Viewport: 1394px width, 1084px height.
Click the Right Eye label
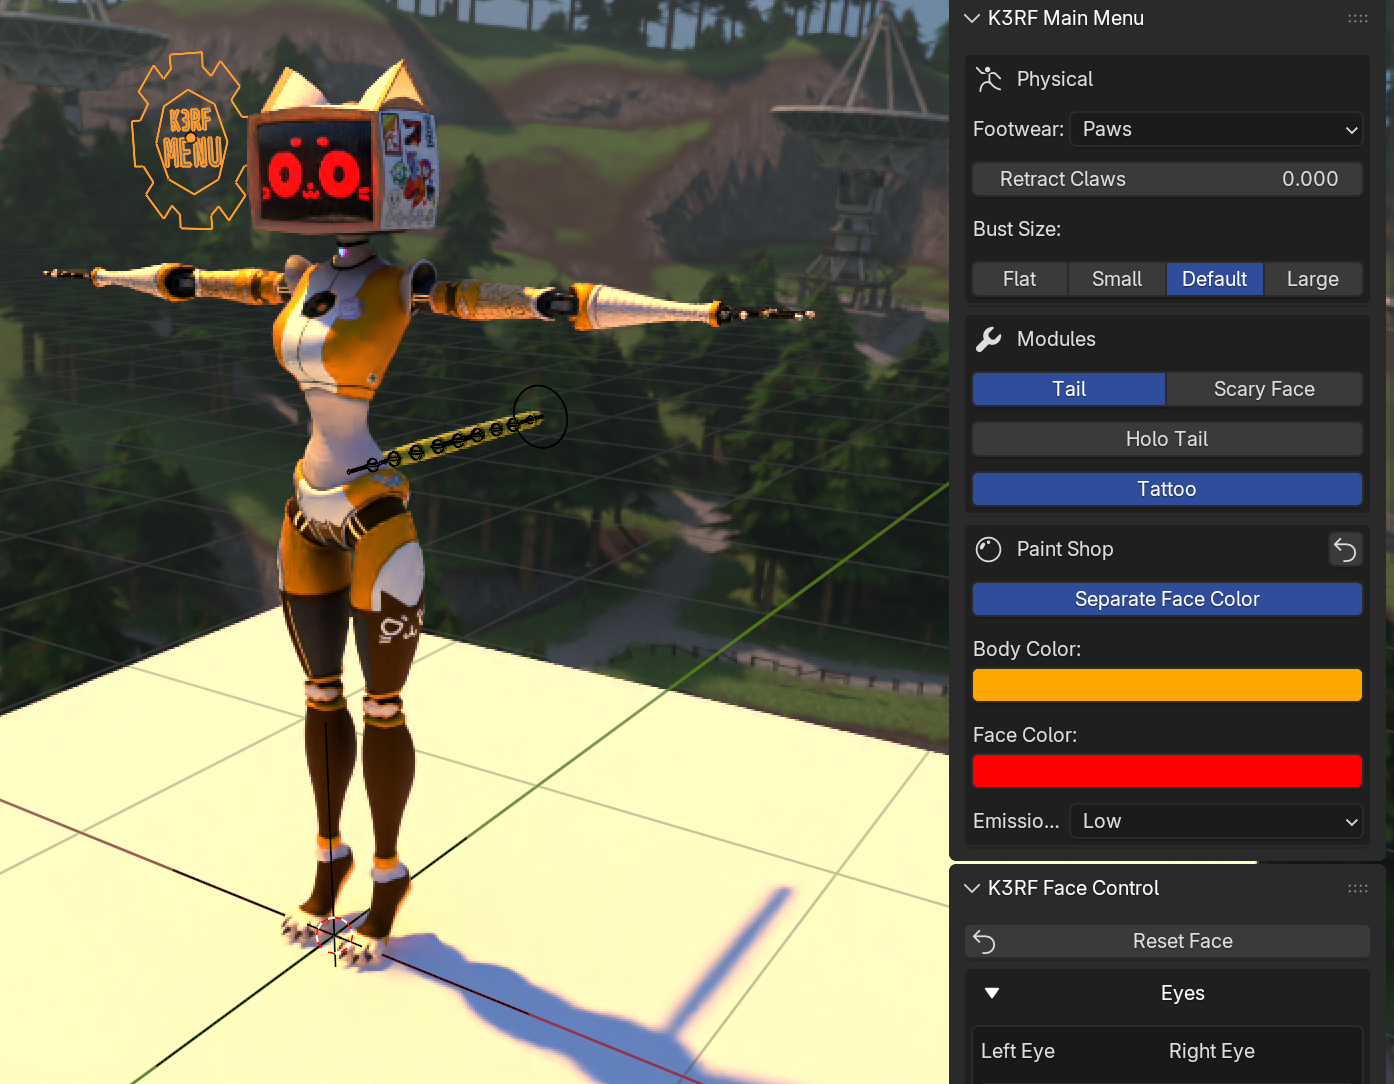pyautogui.click(x=1212, y=1051)
